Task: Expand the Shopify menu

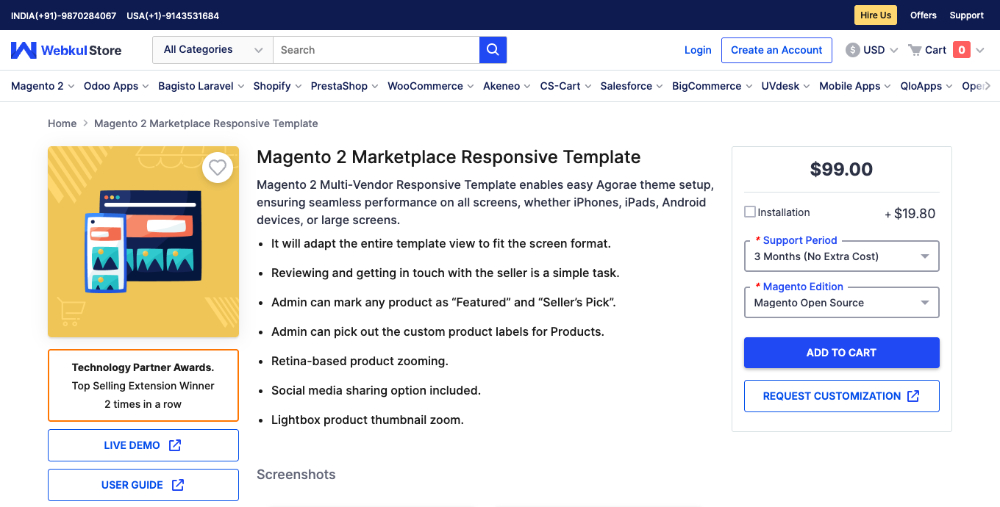Action: (x=277, y=86)
